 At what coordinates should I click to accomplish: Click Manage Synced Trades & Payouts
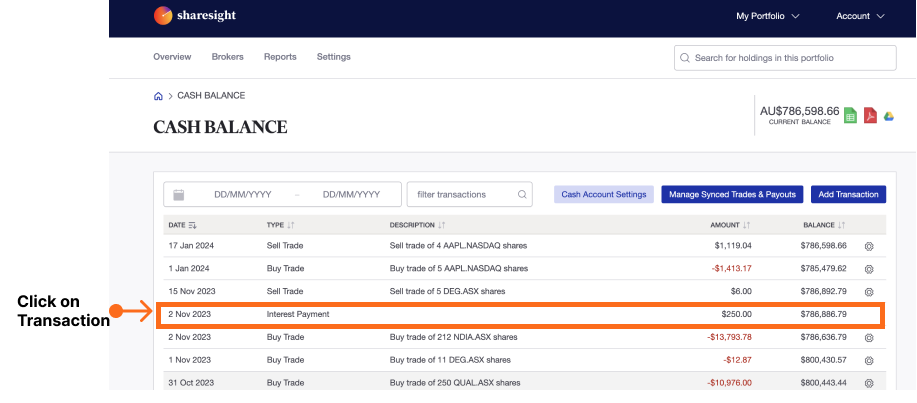(732, 194)
